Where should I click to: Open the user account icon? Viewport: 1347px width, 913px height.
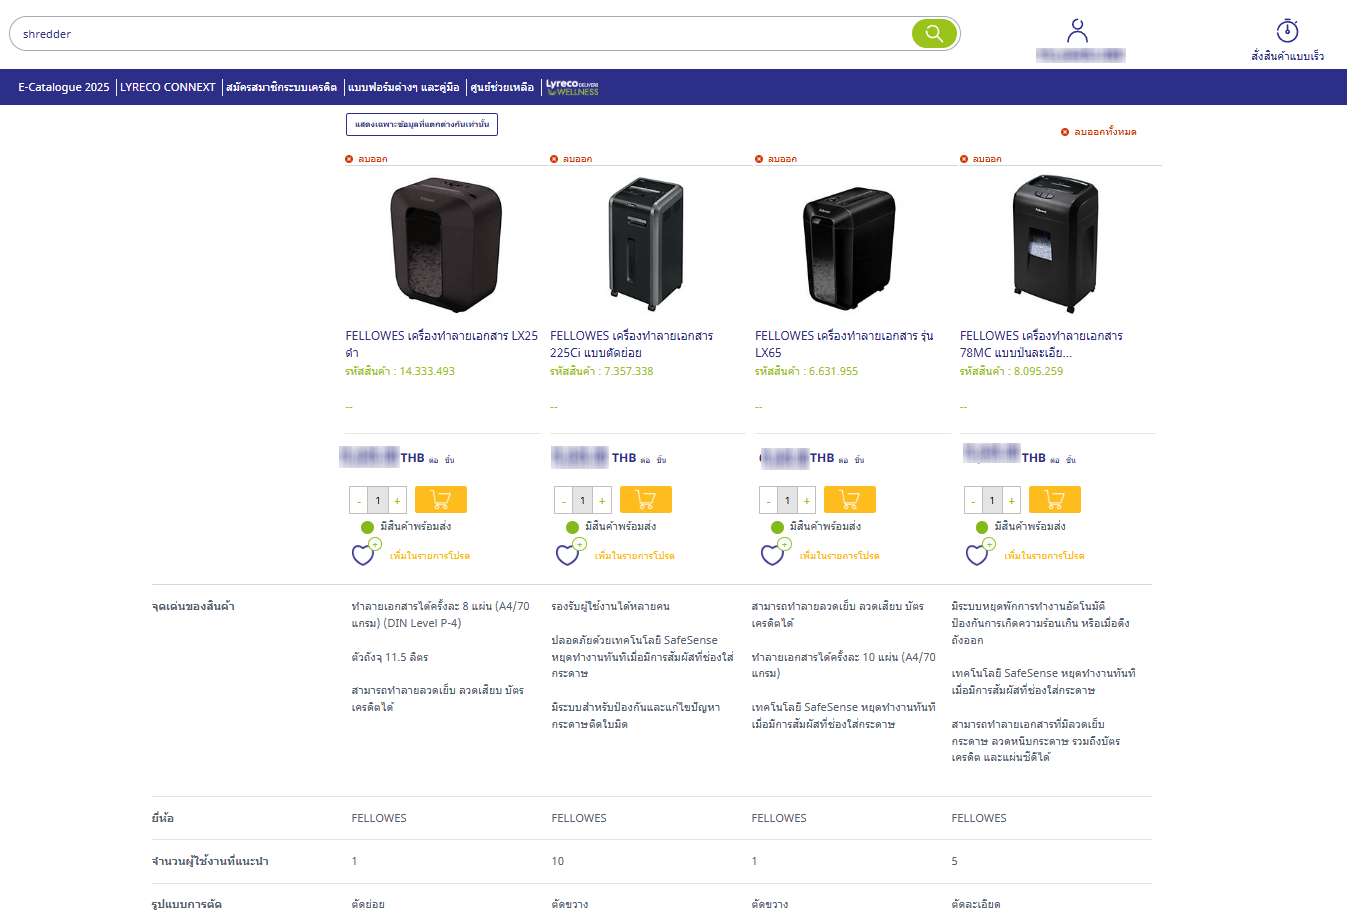click(x=1077, y=31)
